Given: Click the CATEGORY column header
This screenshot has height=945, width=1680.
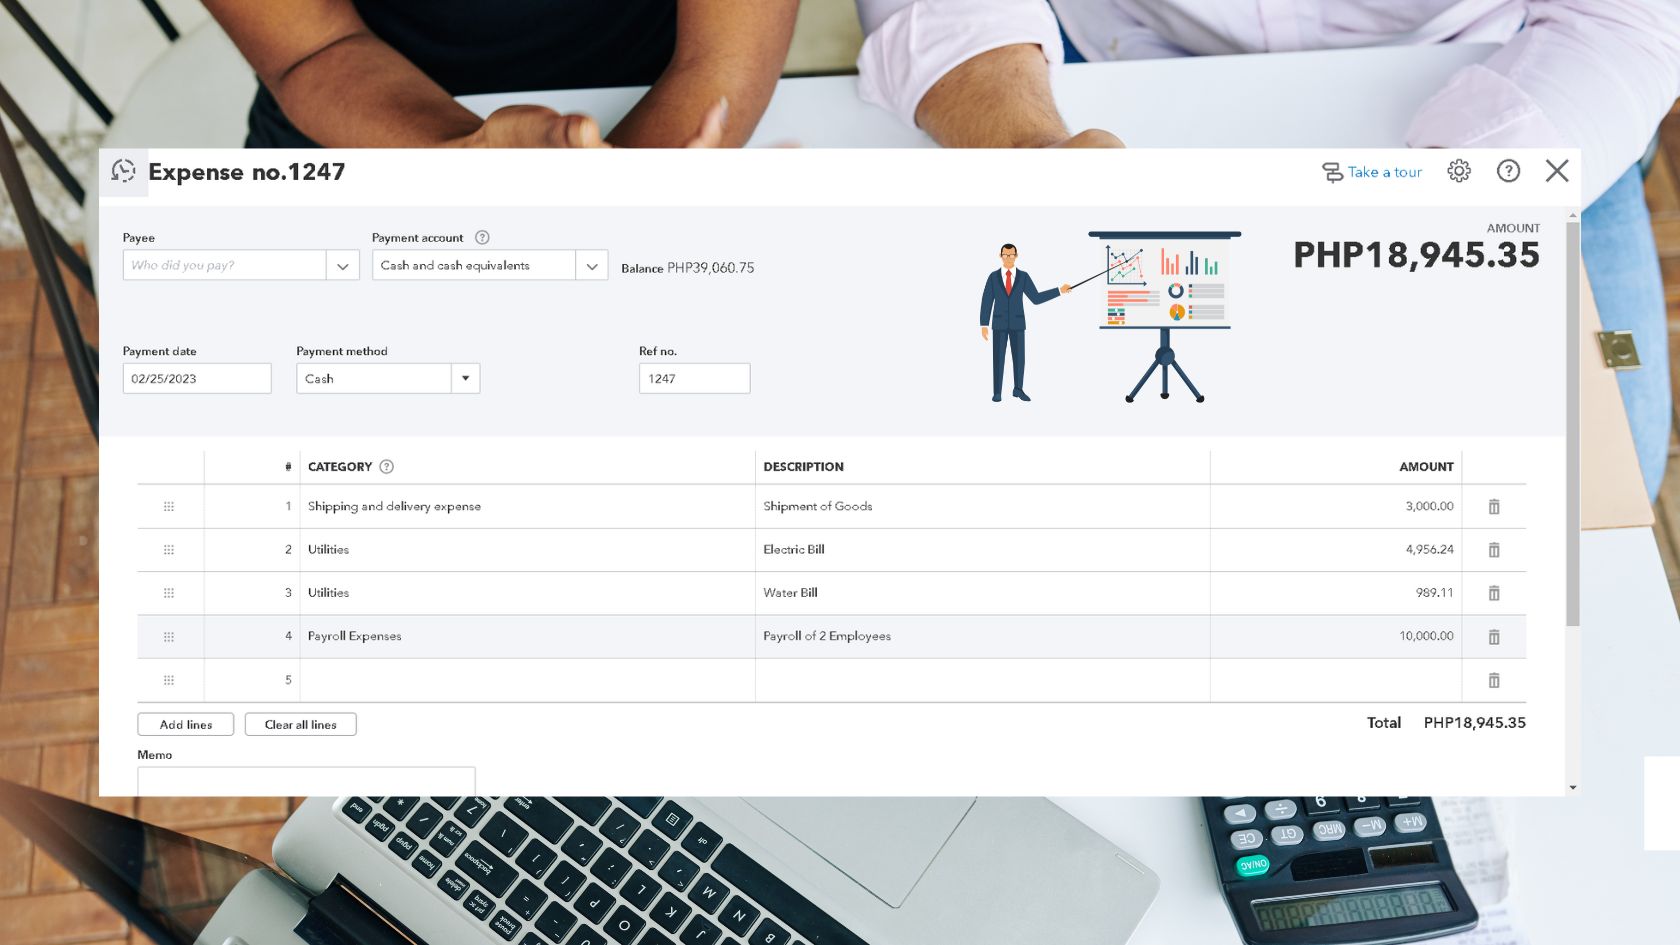Looking at the screenshot, I should tap(340, 467).
